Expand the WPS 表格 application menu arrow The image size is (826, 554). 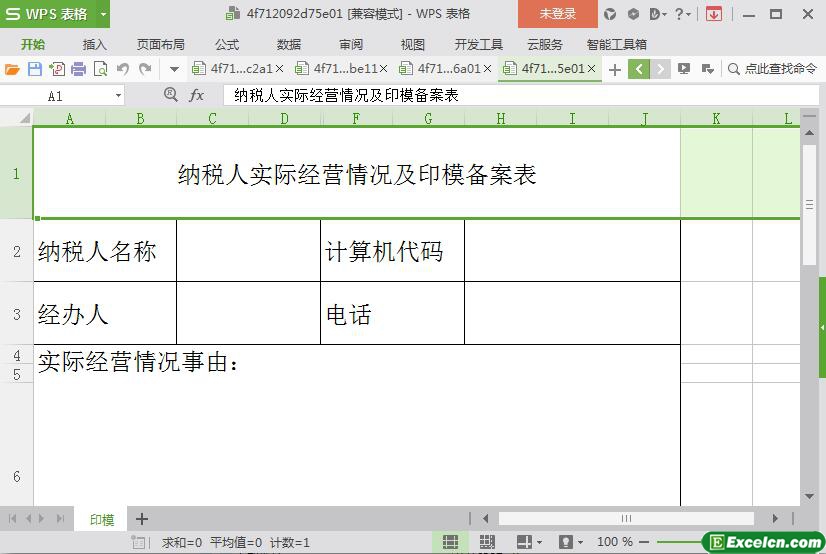(103, 14)
